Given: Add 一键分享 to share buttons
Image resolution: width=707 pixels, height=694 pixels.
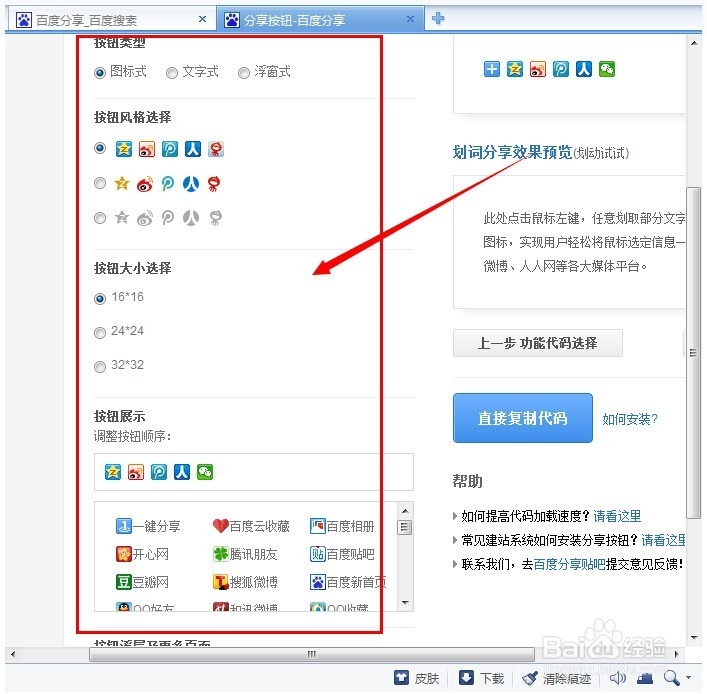Looking at the screenshot, I should (148, 526).
